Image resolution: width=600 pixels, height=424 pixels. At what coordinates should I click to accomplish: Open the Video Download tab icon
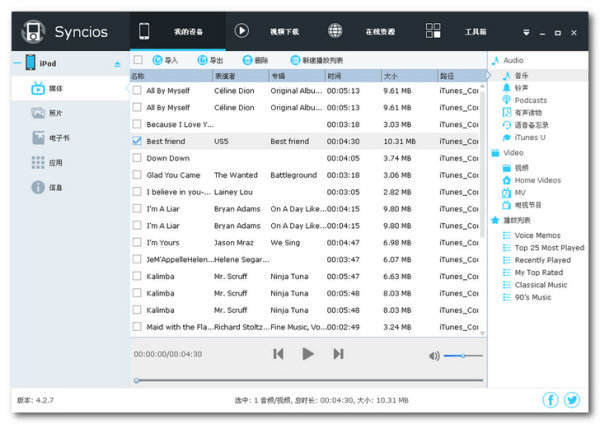tap(241, 30)
